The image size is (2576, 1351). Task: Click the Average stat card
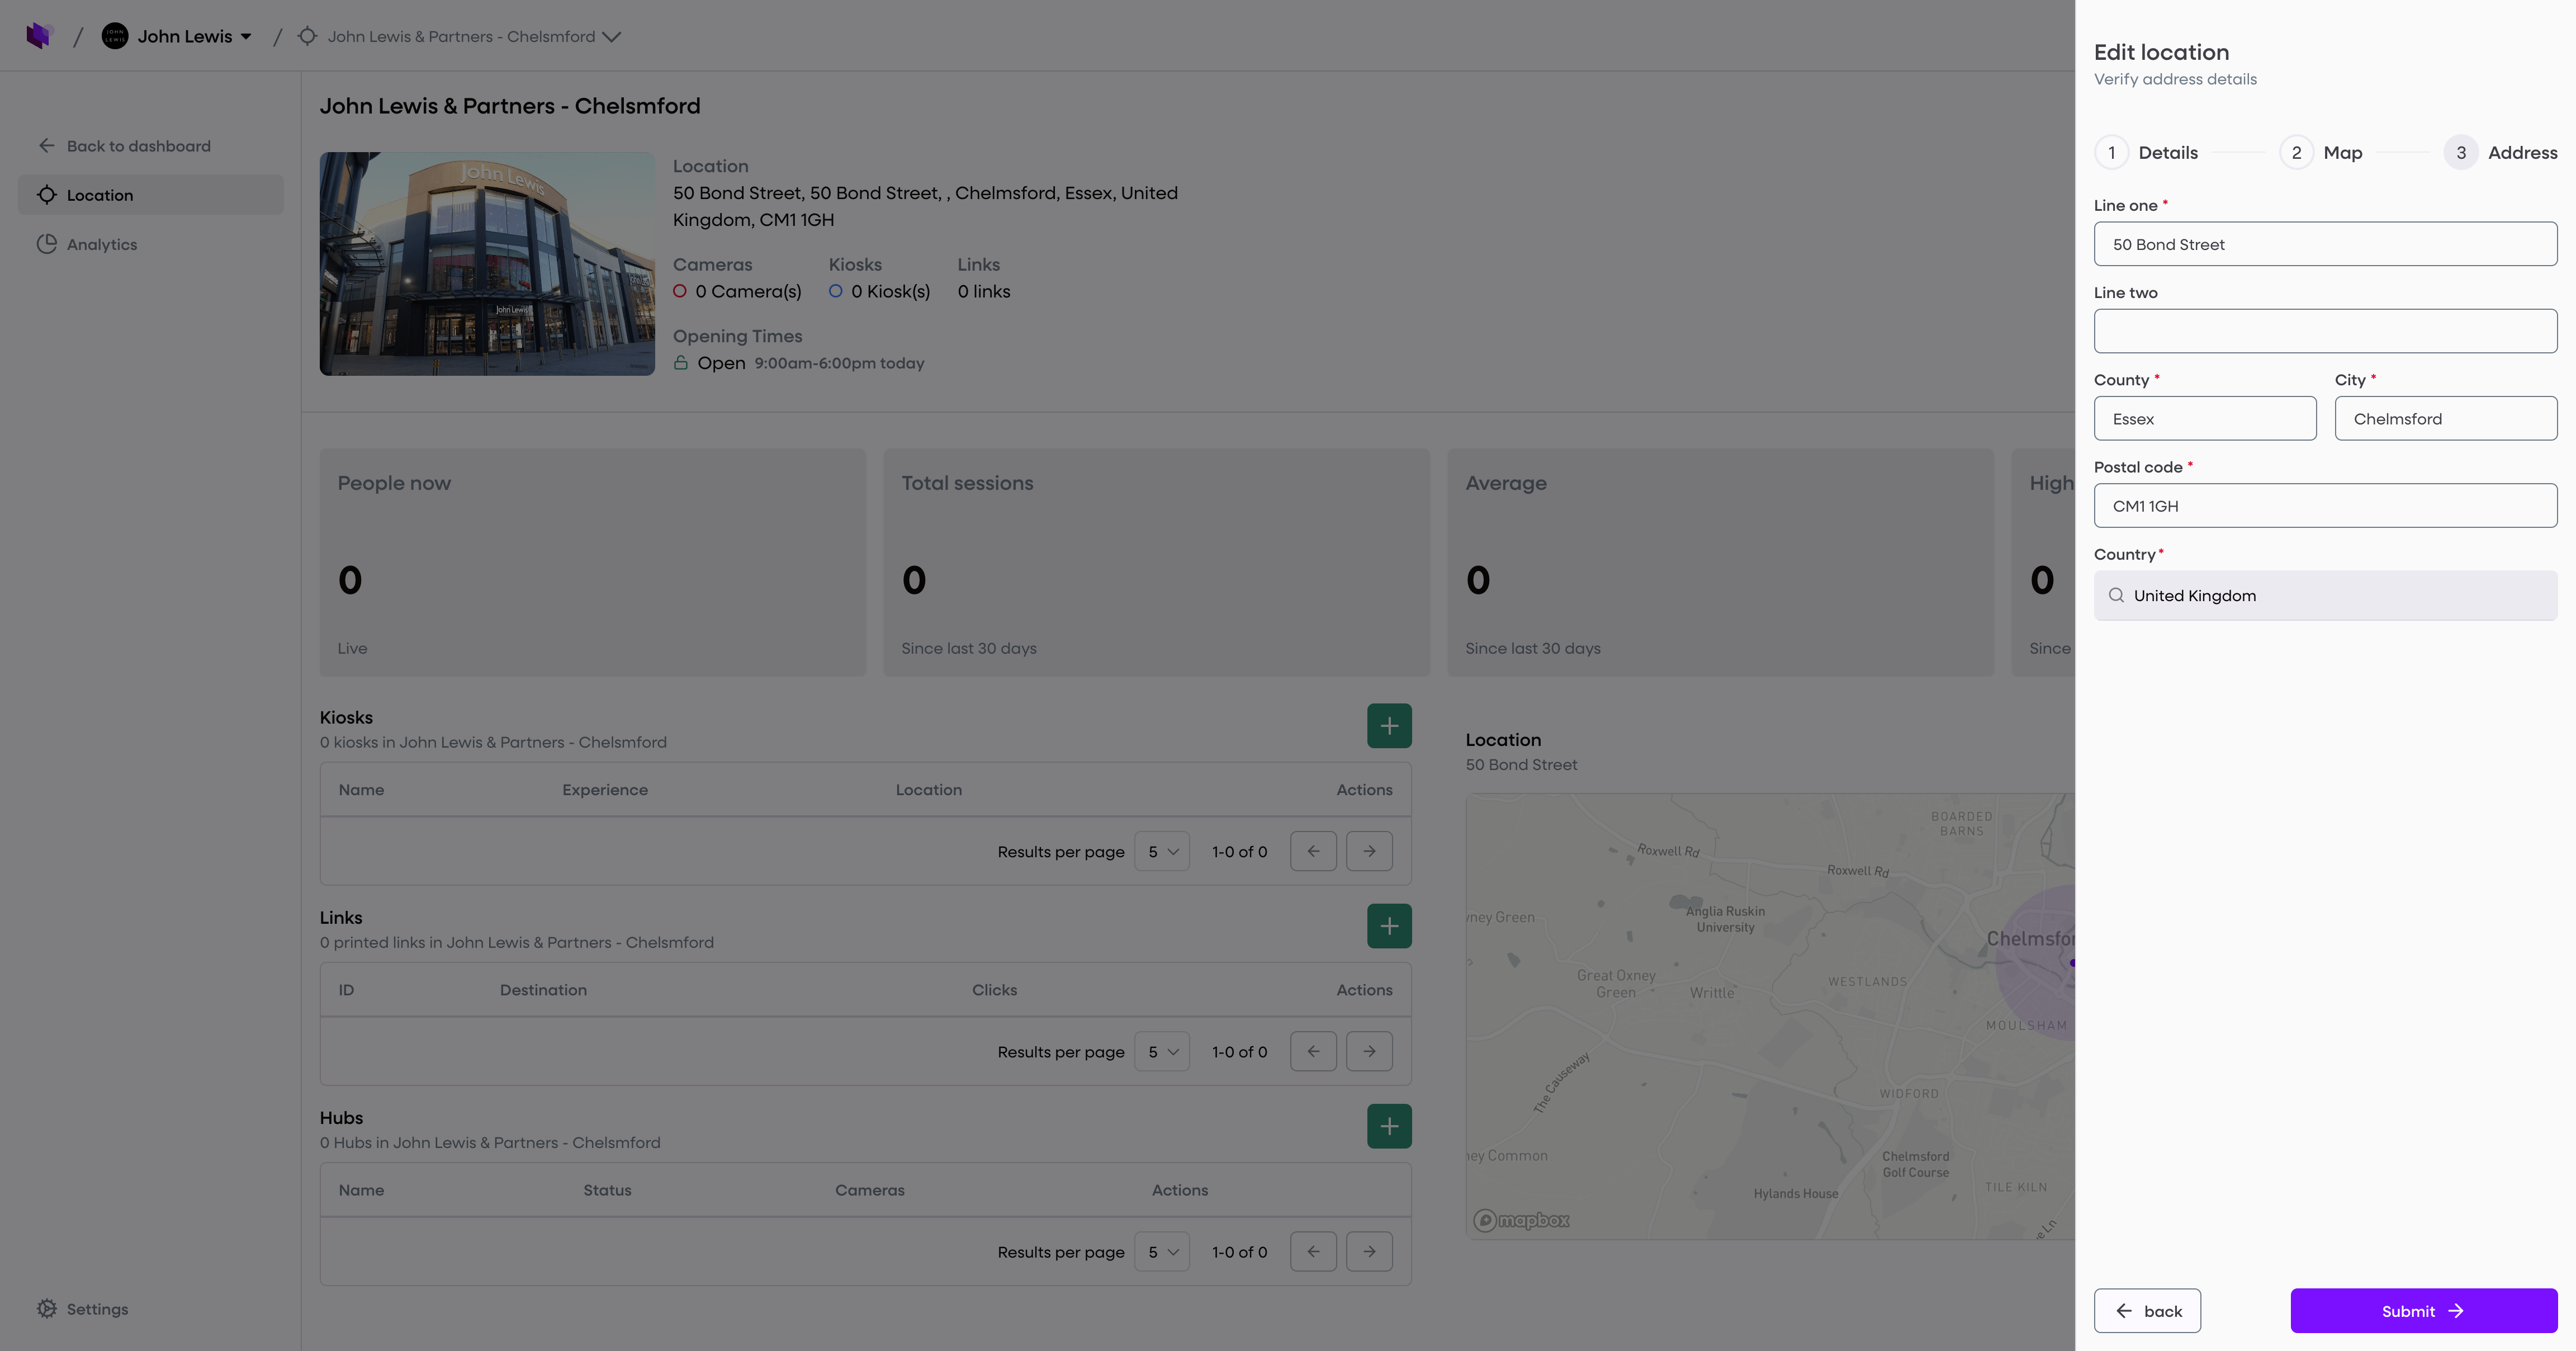1721,562
